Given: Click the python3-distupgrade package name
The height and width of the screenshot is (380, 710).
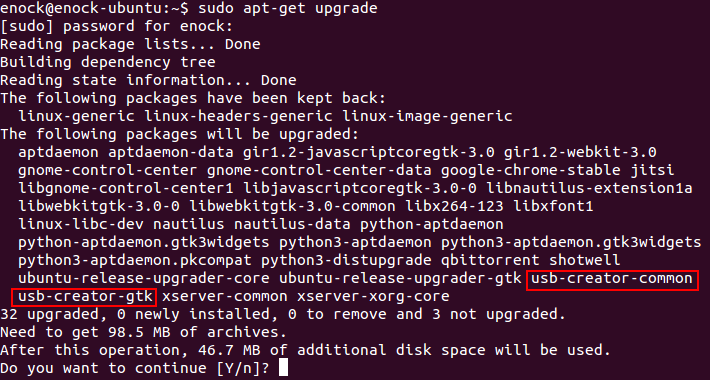Looking at the screenshot, I should coord(346,260).
